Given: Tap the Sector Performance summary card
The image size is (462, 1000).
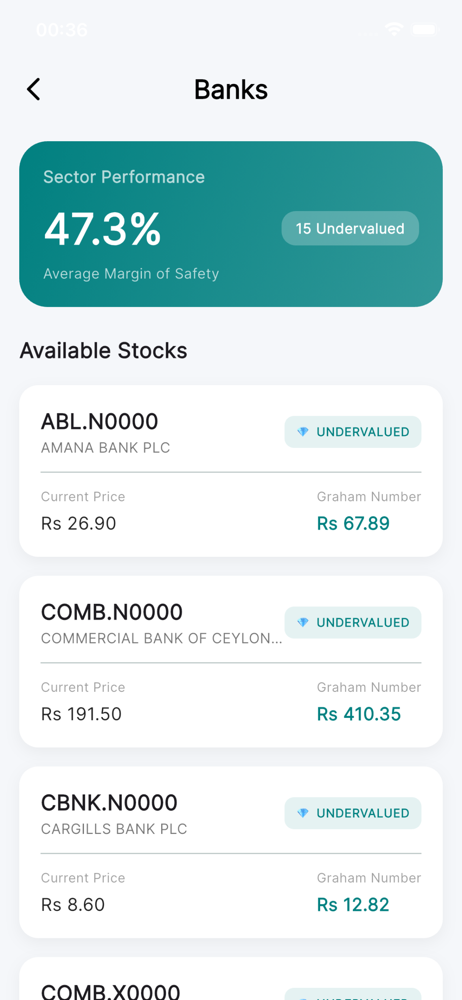Looking at the screenshot, I should pyautogui.click(x=231, y=224).
